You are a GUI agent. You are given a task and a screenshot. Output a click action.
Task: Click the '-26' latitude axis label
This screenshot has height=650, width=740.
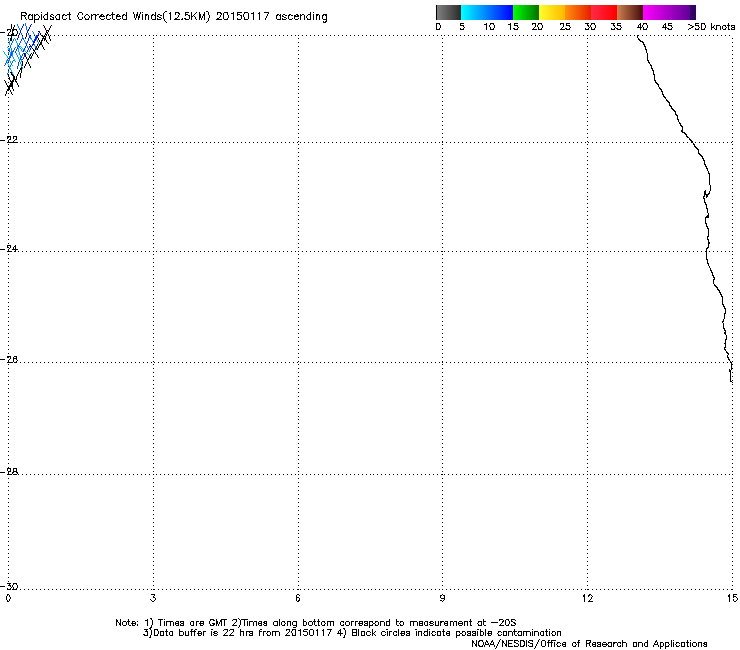tap(9, 360)
